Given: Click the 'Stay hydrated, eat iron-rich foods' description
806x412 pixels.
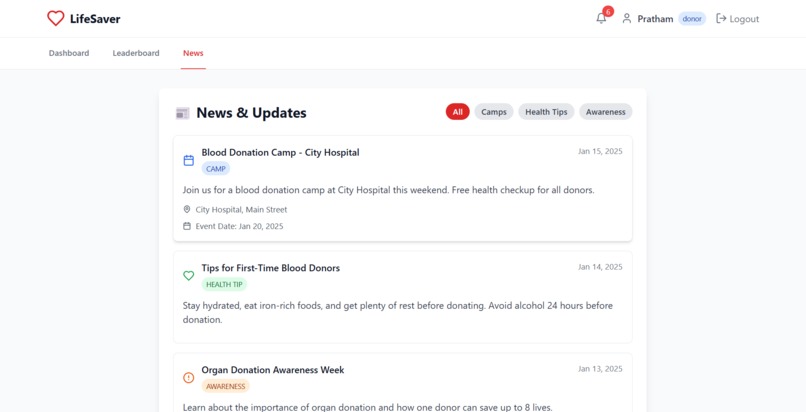Looking at the screenshot, I should [x=398, y=312].
